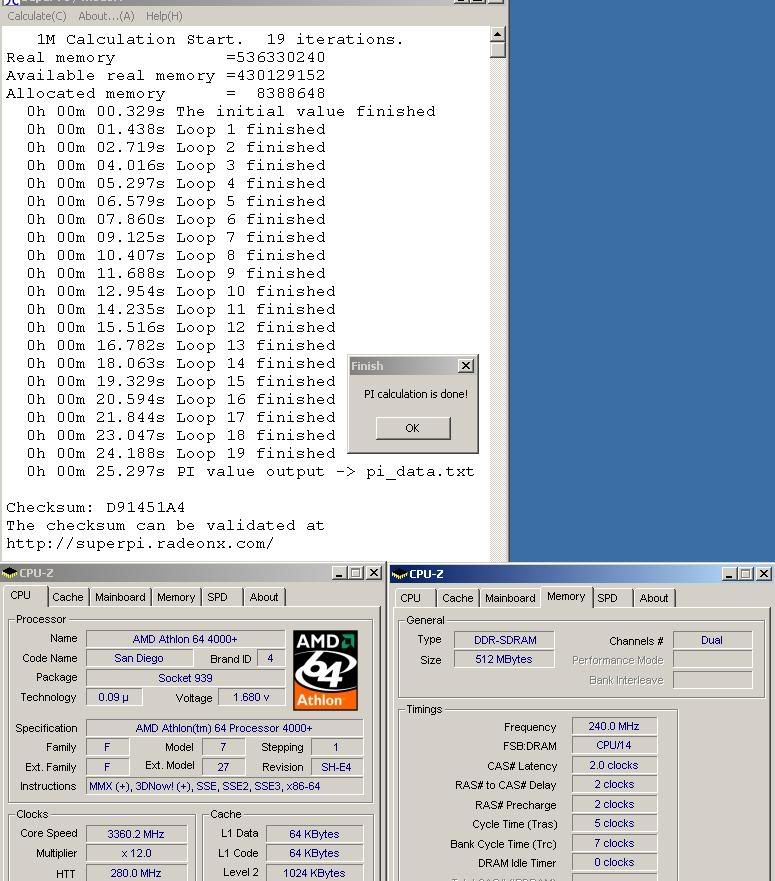
Task: Switch to Mainboard tab in left CPU-Z window
Action: [x=120, y=597]
